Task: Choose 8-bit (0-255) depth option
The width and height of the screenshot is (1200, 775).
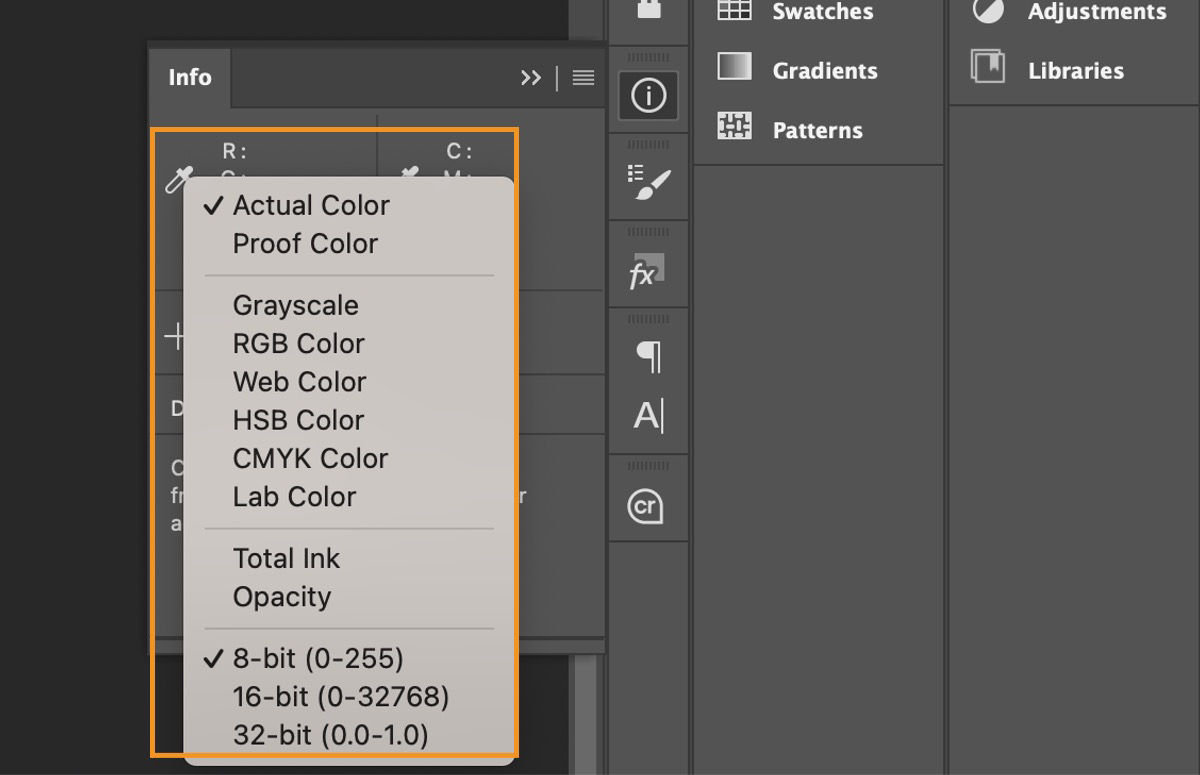Action: 318,659
